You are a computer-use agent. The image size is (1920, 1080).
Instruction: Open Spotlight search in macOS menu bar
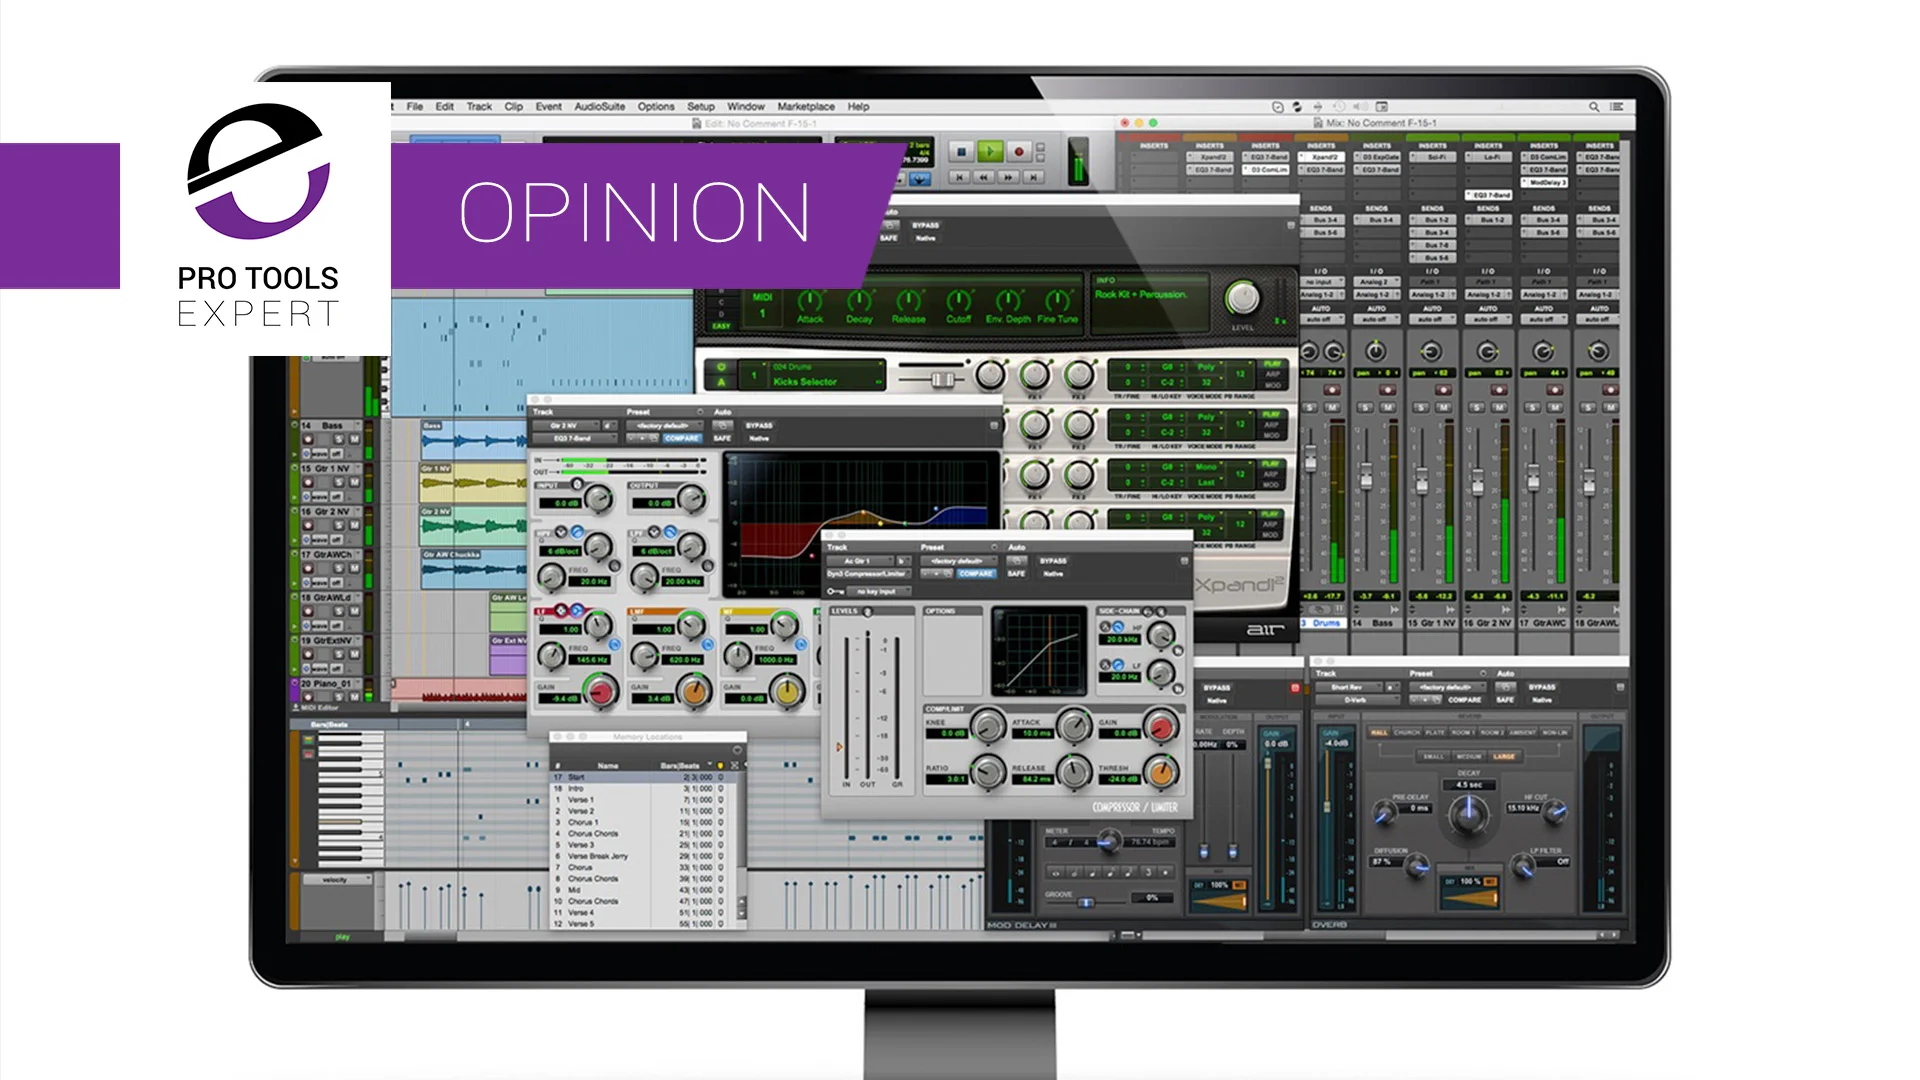click(x=1594, y=107)
